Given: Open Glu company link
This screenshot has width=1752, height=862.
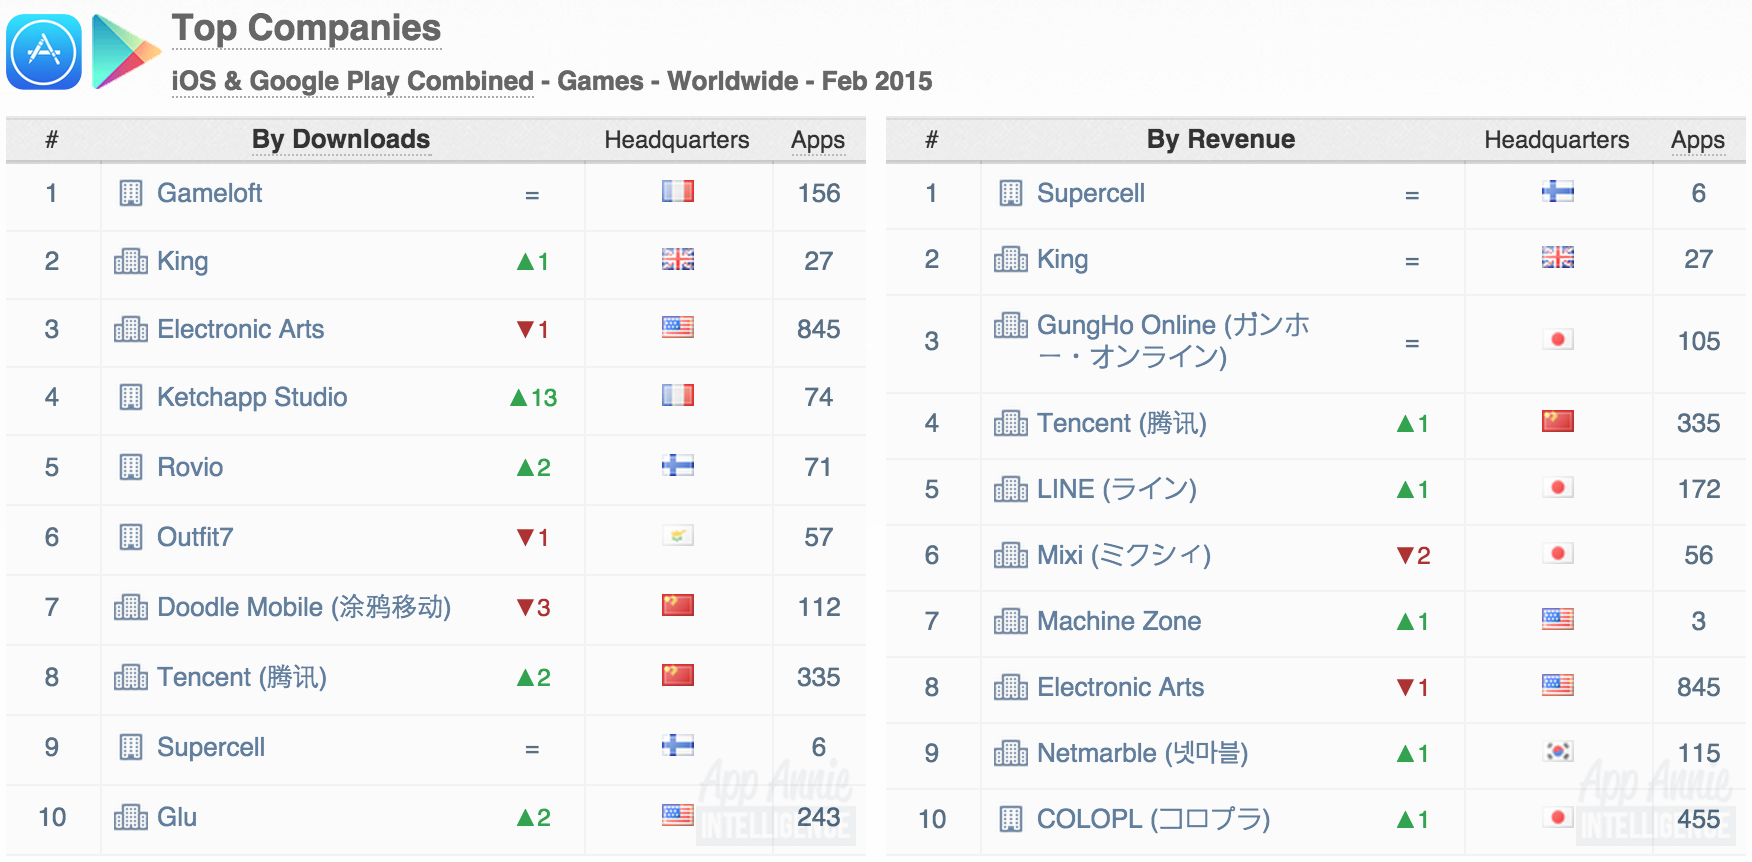Looking at the screenshot, I should coord(177,817).
